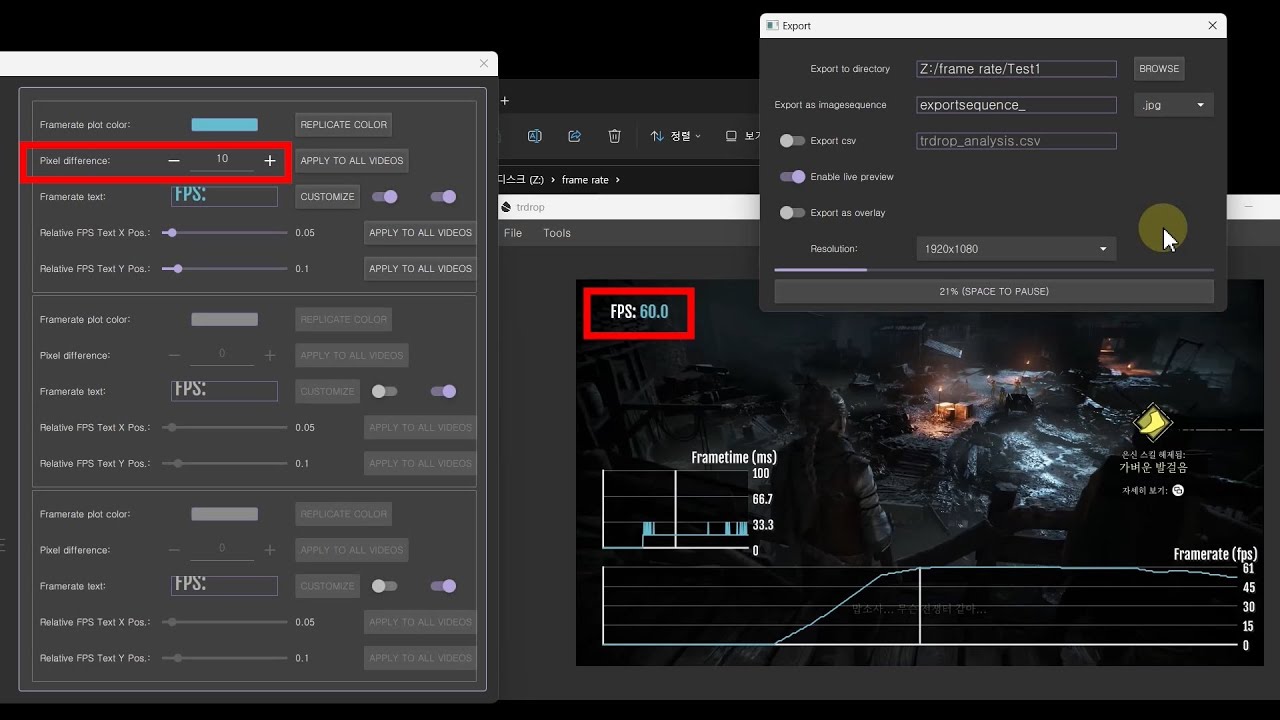This screenshot has height=720, width=1280.
Task: Click the BROWSE button in Export
Action: pyautogui.click(x=1159, y=69)
